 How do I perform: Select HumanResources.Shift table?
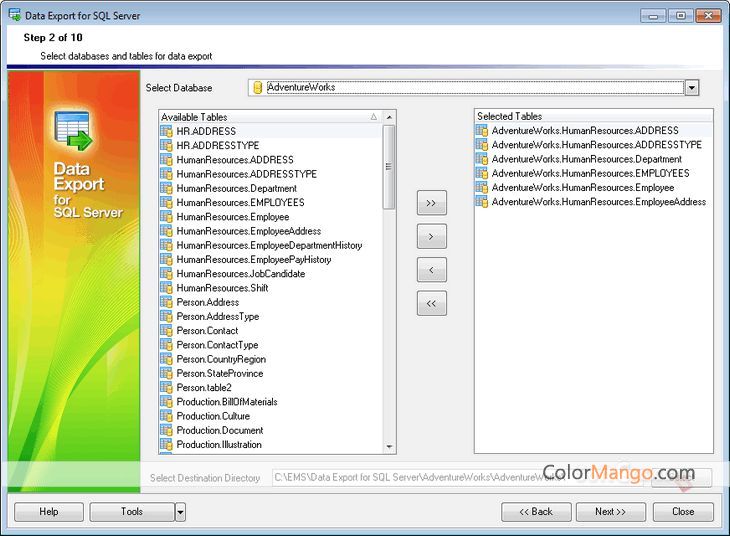tap(222, 288)
